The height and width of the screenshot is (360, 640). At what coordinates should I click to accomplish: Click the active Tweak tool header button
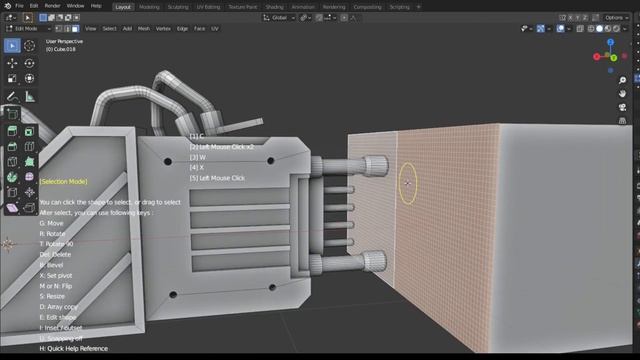click(27, 18)
